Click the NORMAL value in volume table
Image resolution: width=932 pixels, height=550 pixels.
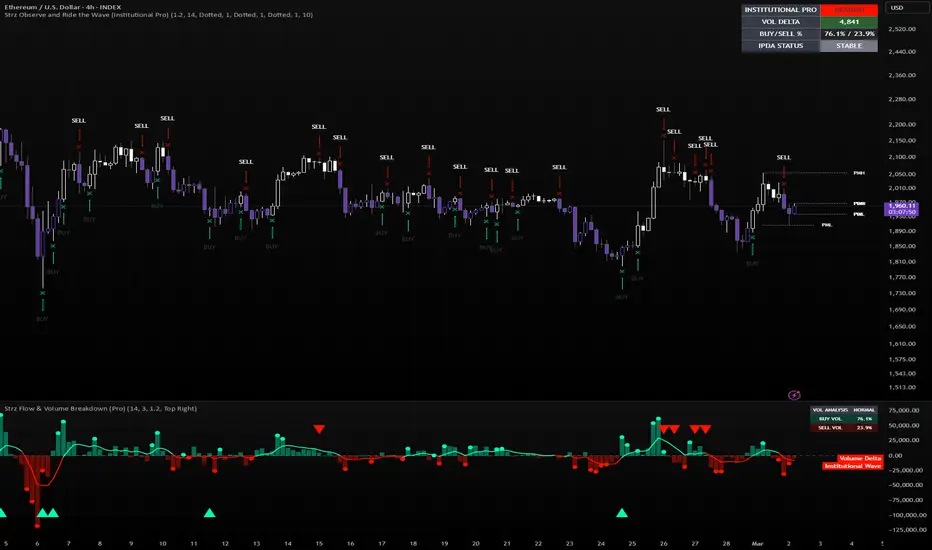(864, 410)
